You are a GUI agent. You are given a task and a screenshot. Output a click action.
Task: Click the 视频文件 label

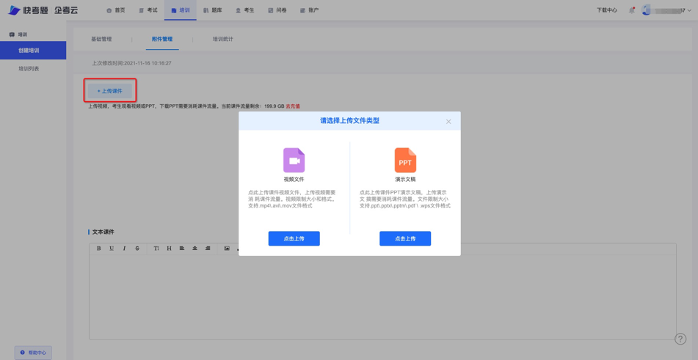point(294,180)
